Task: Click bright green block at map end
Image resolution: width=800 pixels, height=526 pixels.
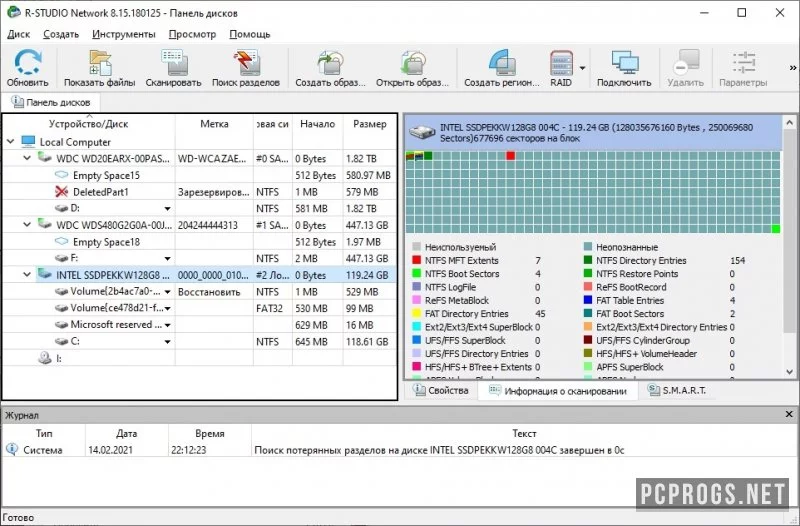Action: (x=776, y=229)
